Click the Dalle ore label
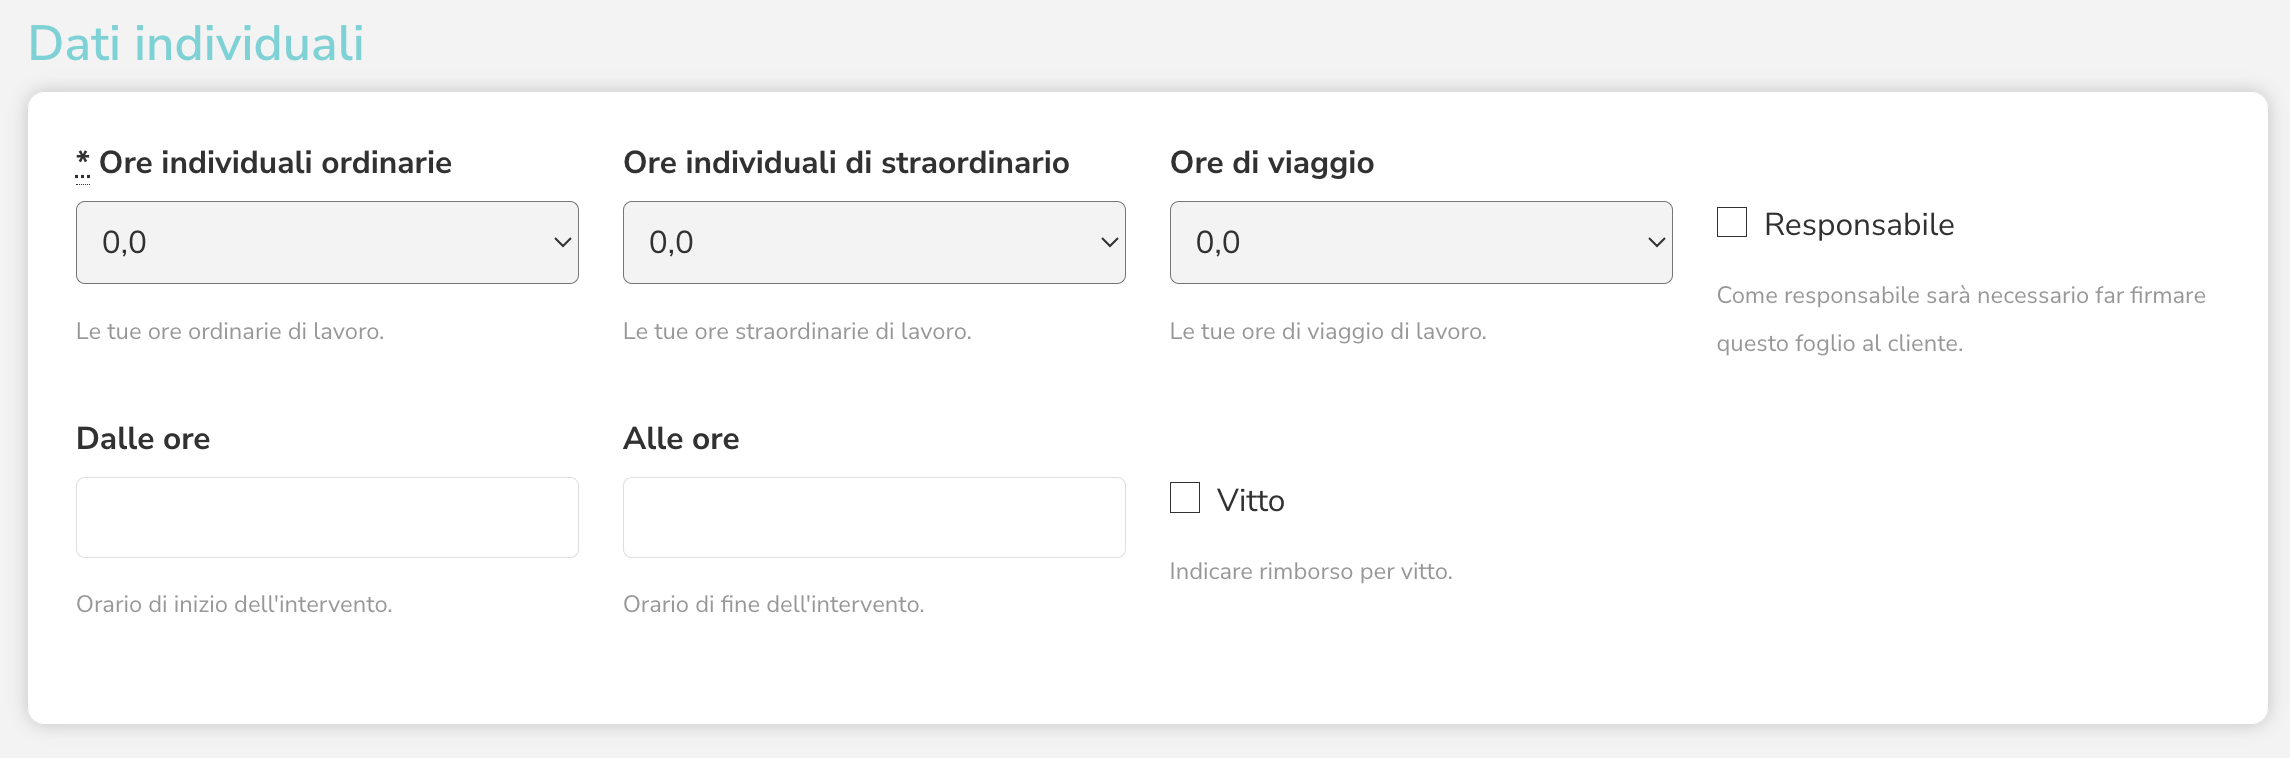This screenshot has width=2290, height=758. (143, 438)
